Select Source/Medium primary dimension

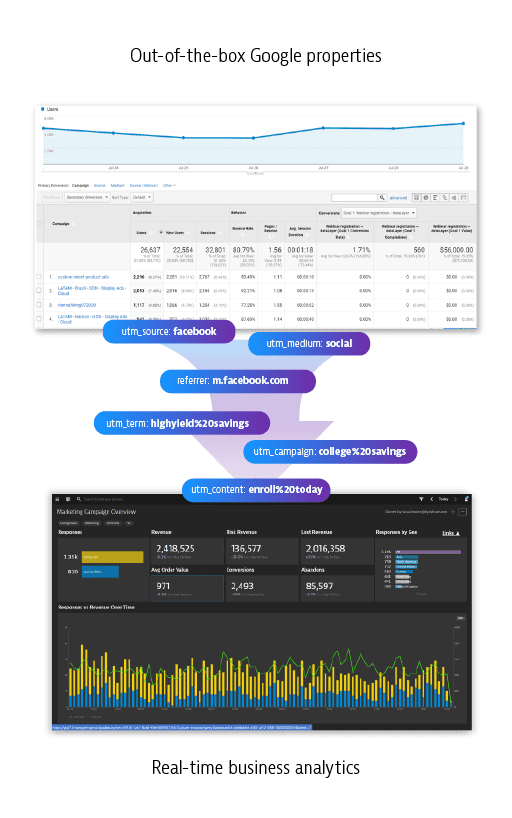[x=144, y=185]
